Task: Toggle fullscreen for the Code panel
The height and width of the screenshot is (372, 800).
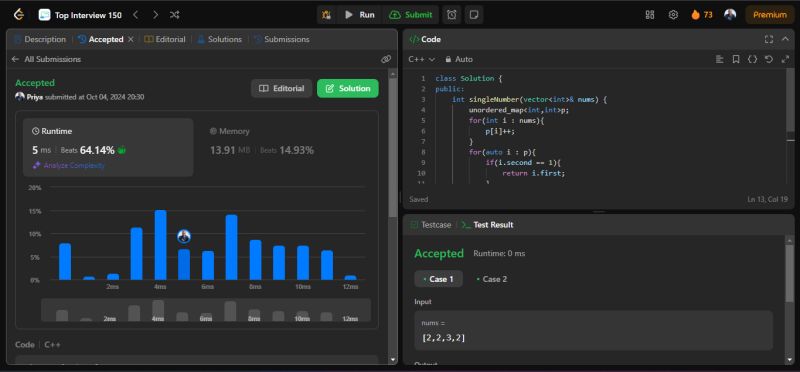Action: pyautogui.click(x=768, y=39)
